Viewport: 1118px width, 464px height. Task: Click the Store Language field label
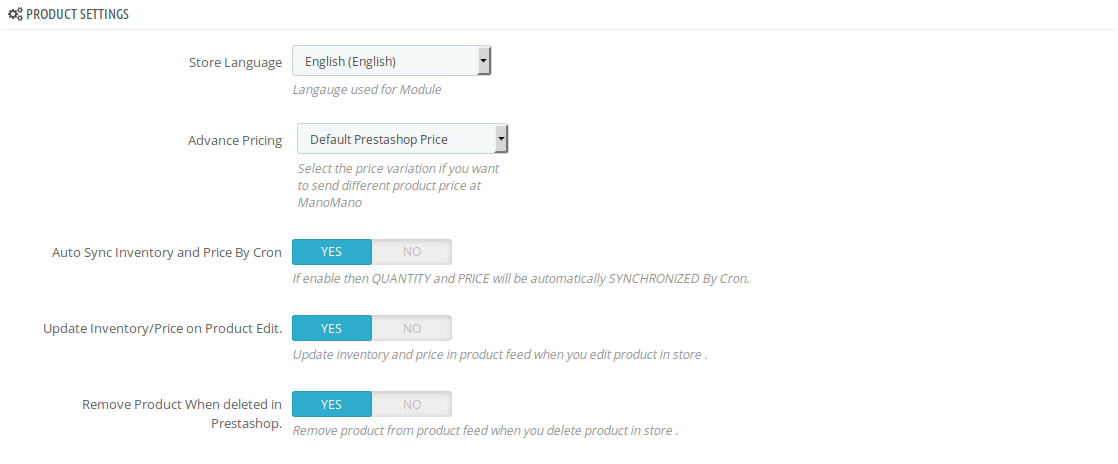click(x=235, y=62)
